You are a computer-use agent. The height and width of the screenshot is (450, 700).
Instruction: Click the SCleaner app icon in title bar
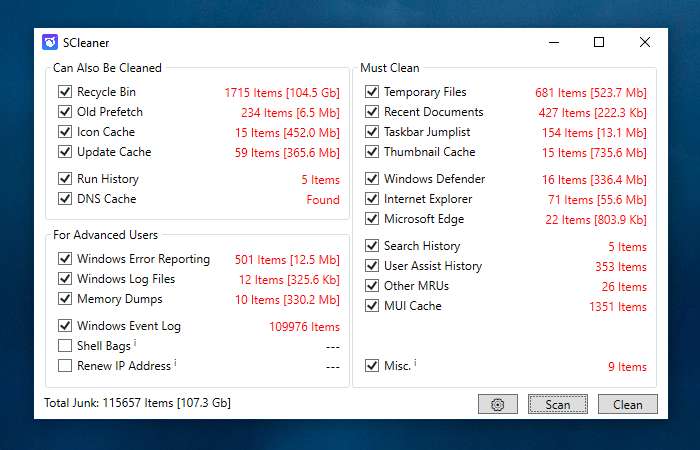tap(50, 42)
